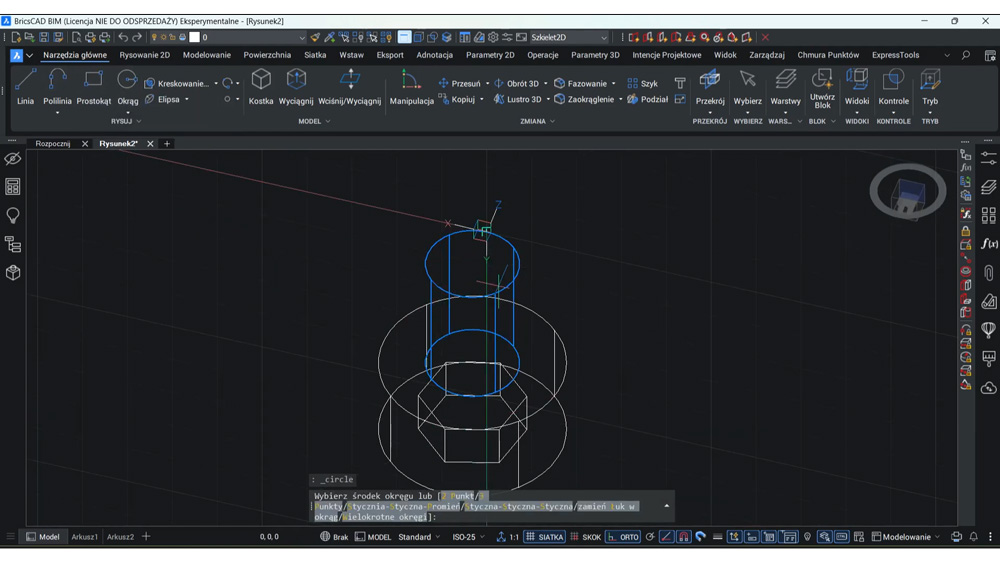Toggle SKOK snap mode
This screenshot has width=1000, height=562.
pos(585,537)
